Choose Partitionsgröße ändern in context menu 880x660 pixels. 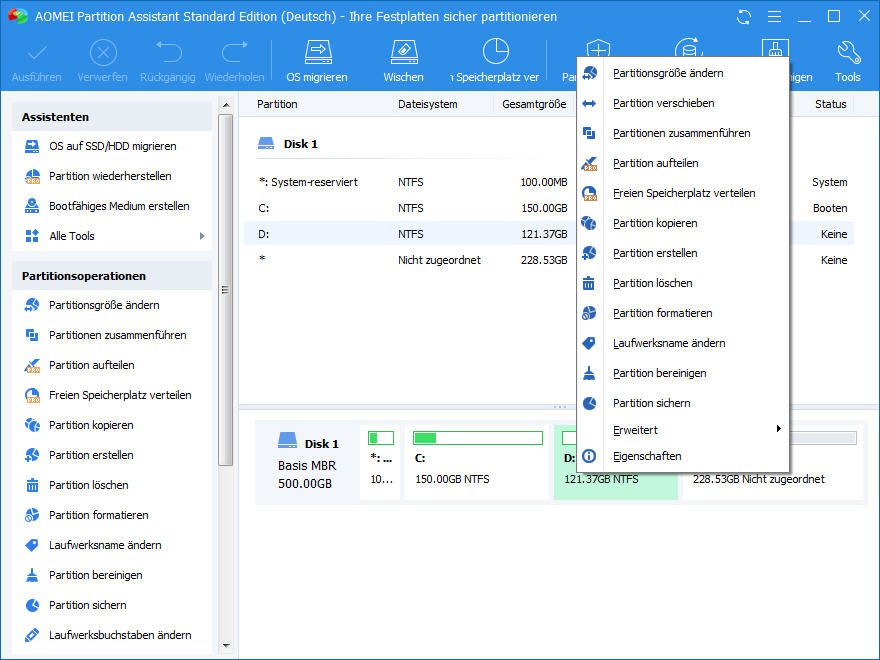(x=683, y=73)
